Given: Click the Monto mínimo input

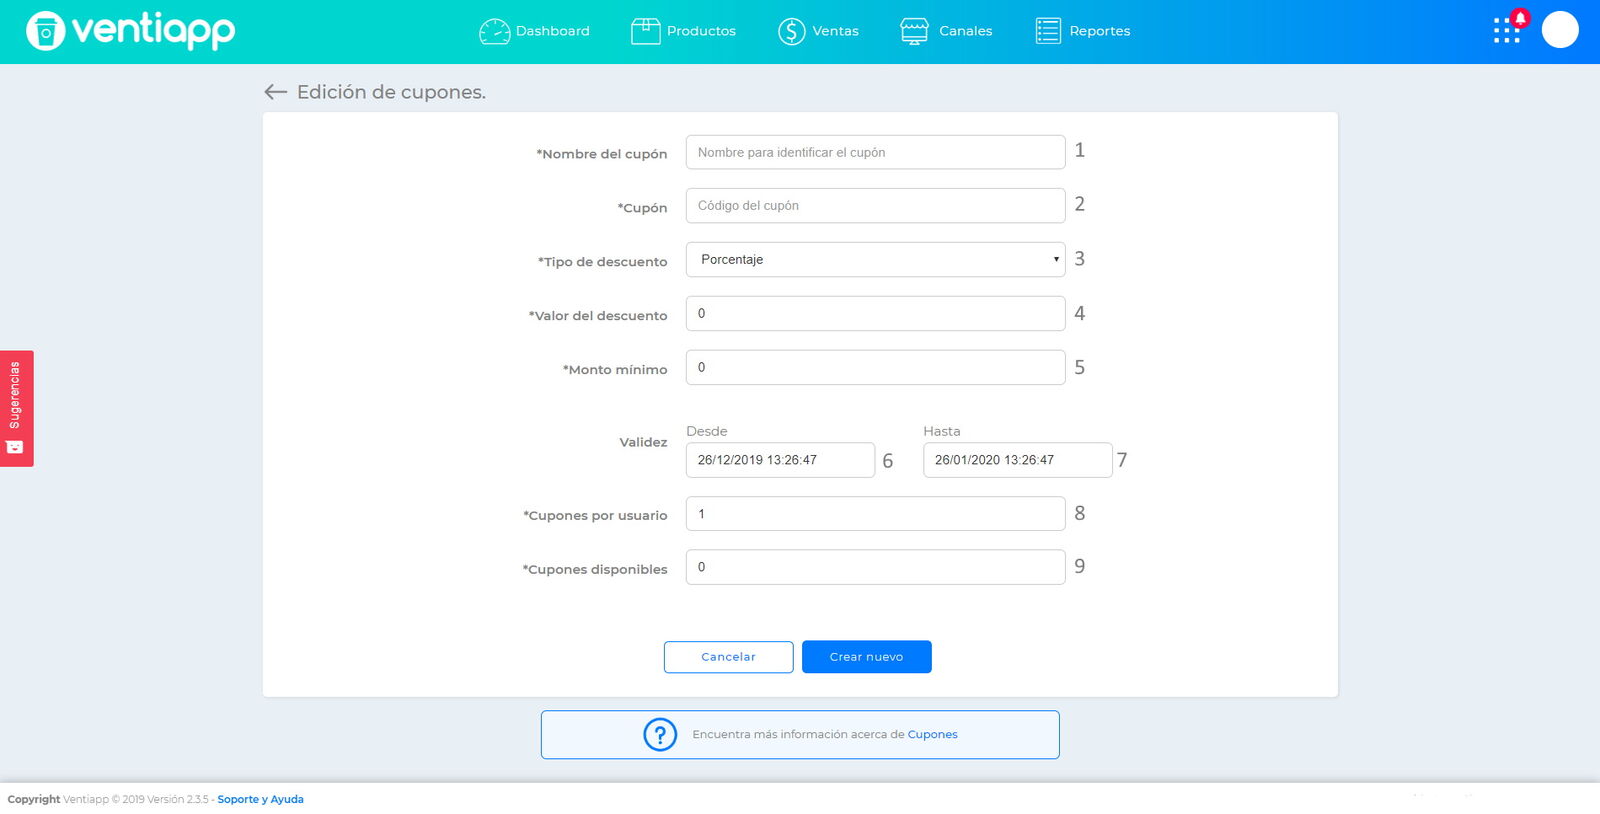Looking at the screenshot, I should [875, 368].
